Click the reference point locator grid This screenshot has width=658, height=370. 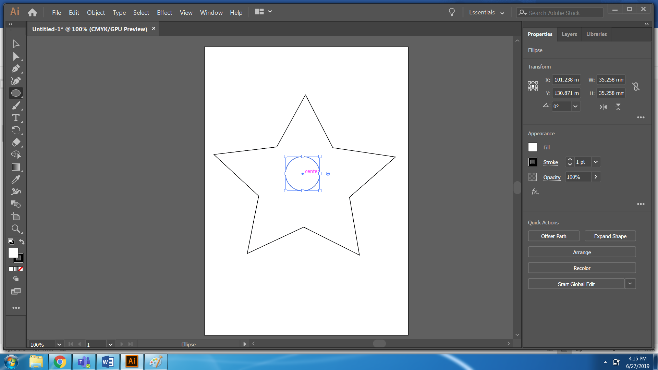(533, 86)
